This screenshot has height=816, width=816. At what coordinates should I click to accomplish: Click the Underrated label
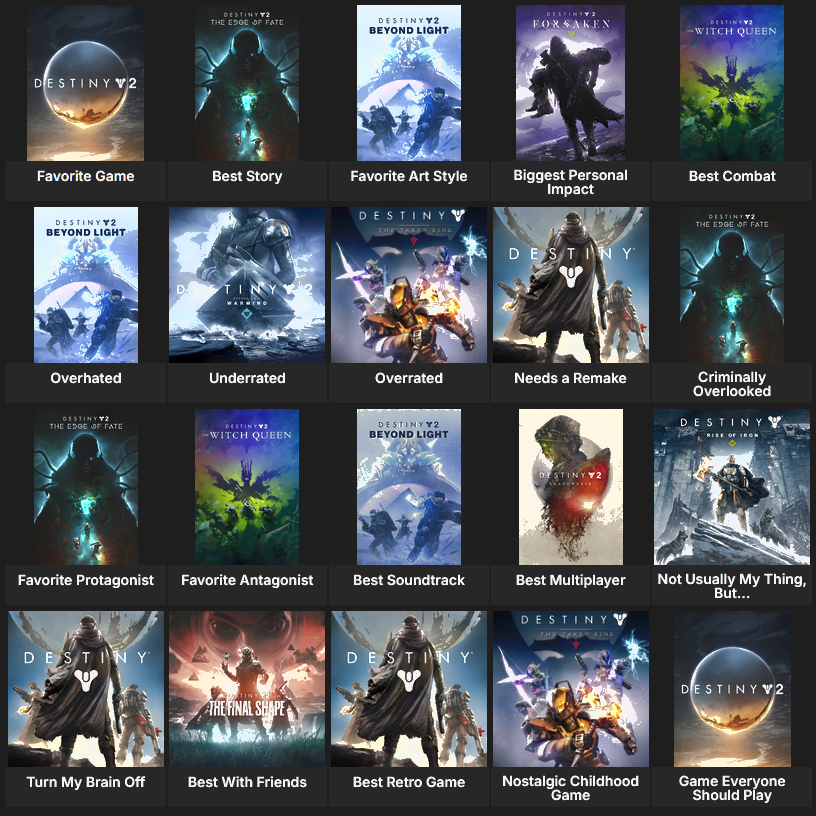point(247,378)
